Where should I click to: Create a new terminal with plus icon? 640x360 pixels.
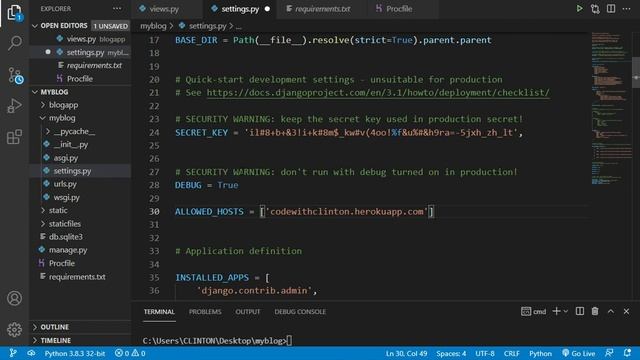[x=556, y=311]
